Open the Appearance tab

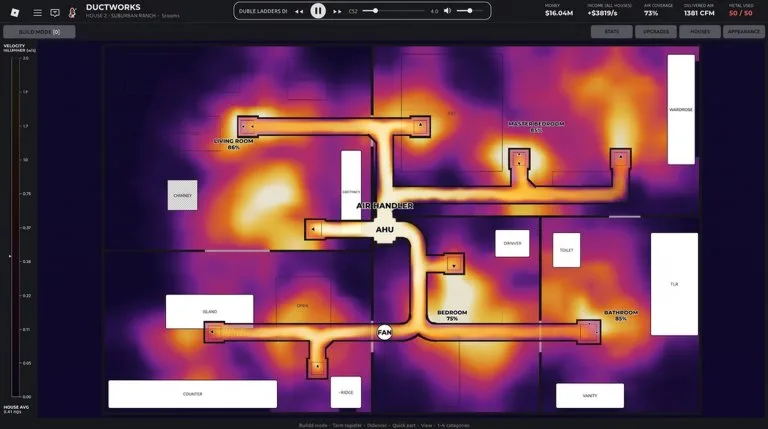pos(744,32)
